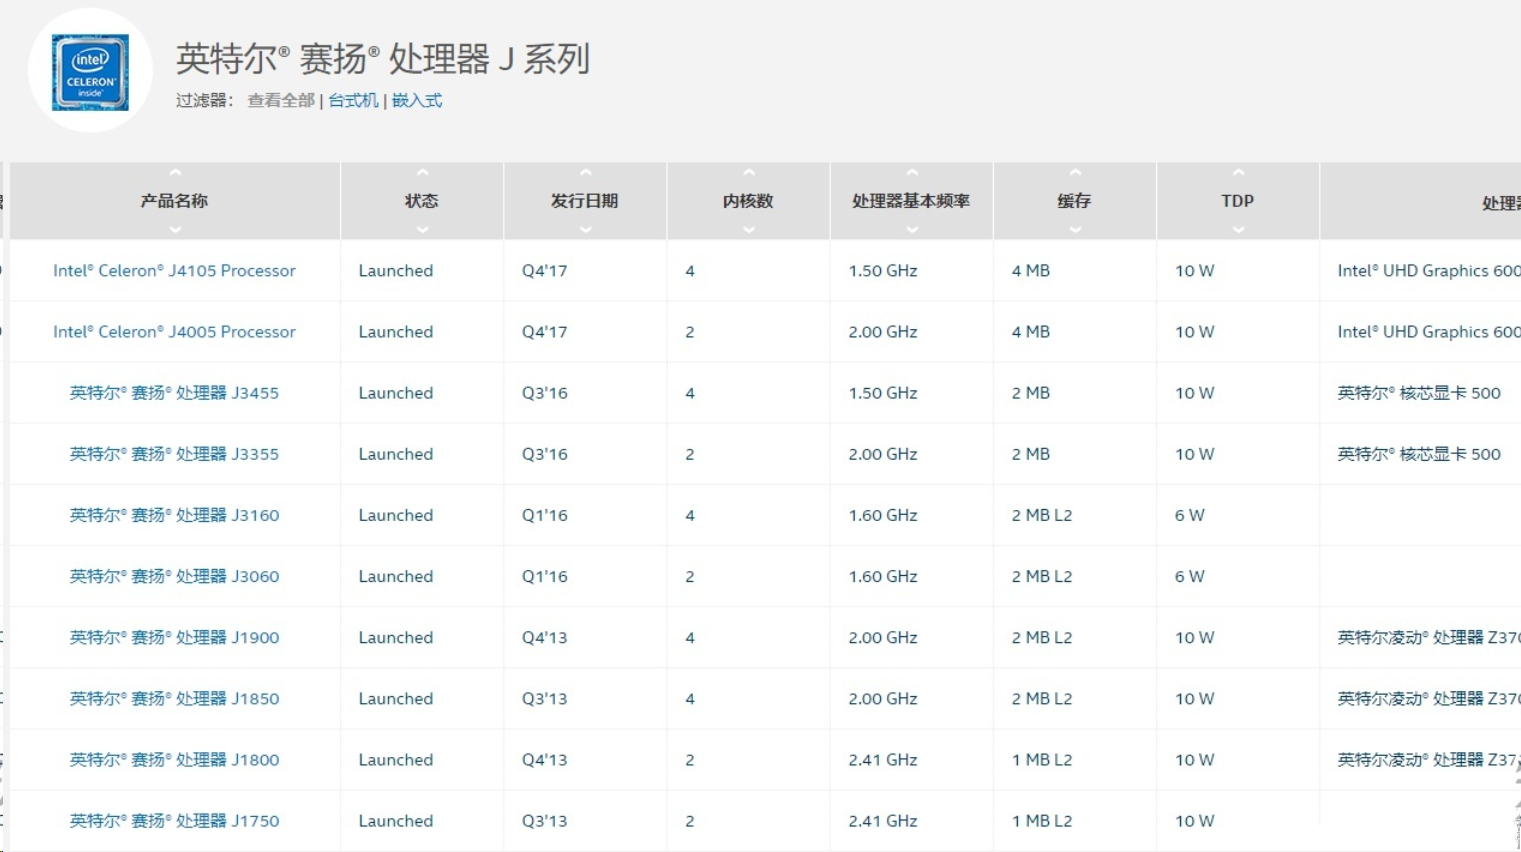Image resolution: width=1521 pixels, height=852 pixels.
Task: Select 1 MB L2 cache in J1800 row
Action: 1042,759
